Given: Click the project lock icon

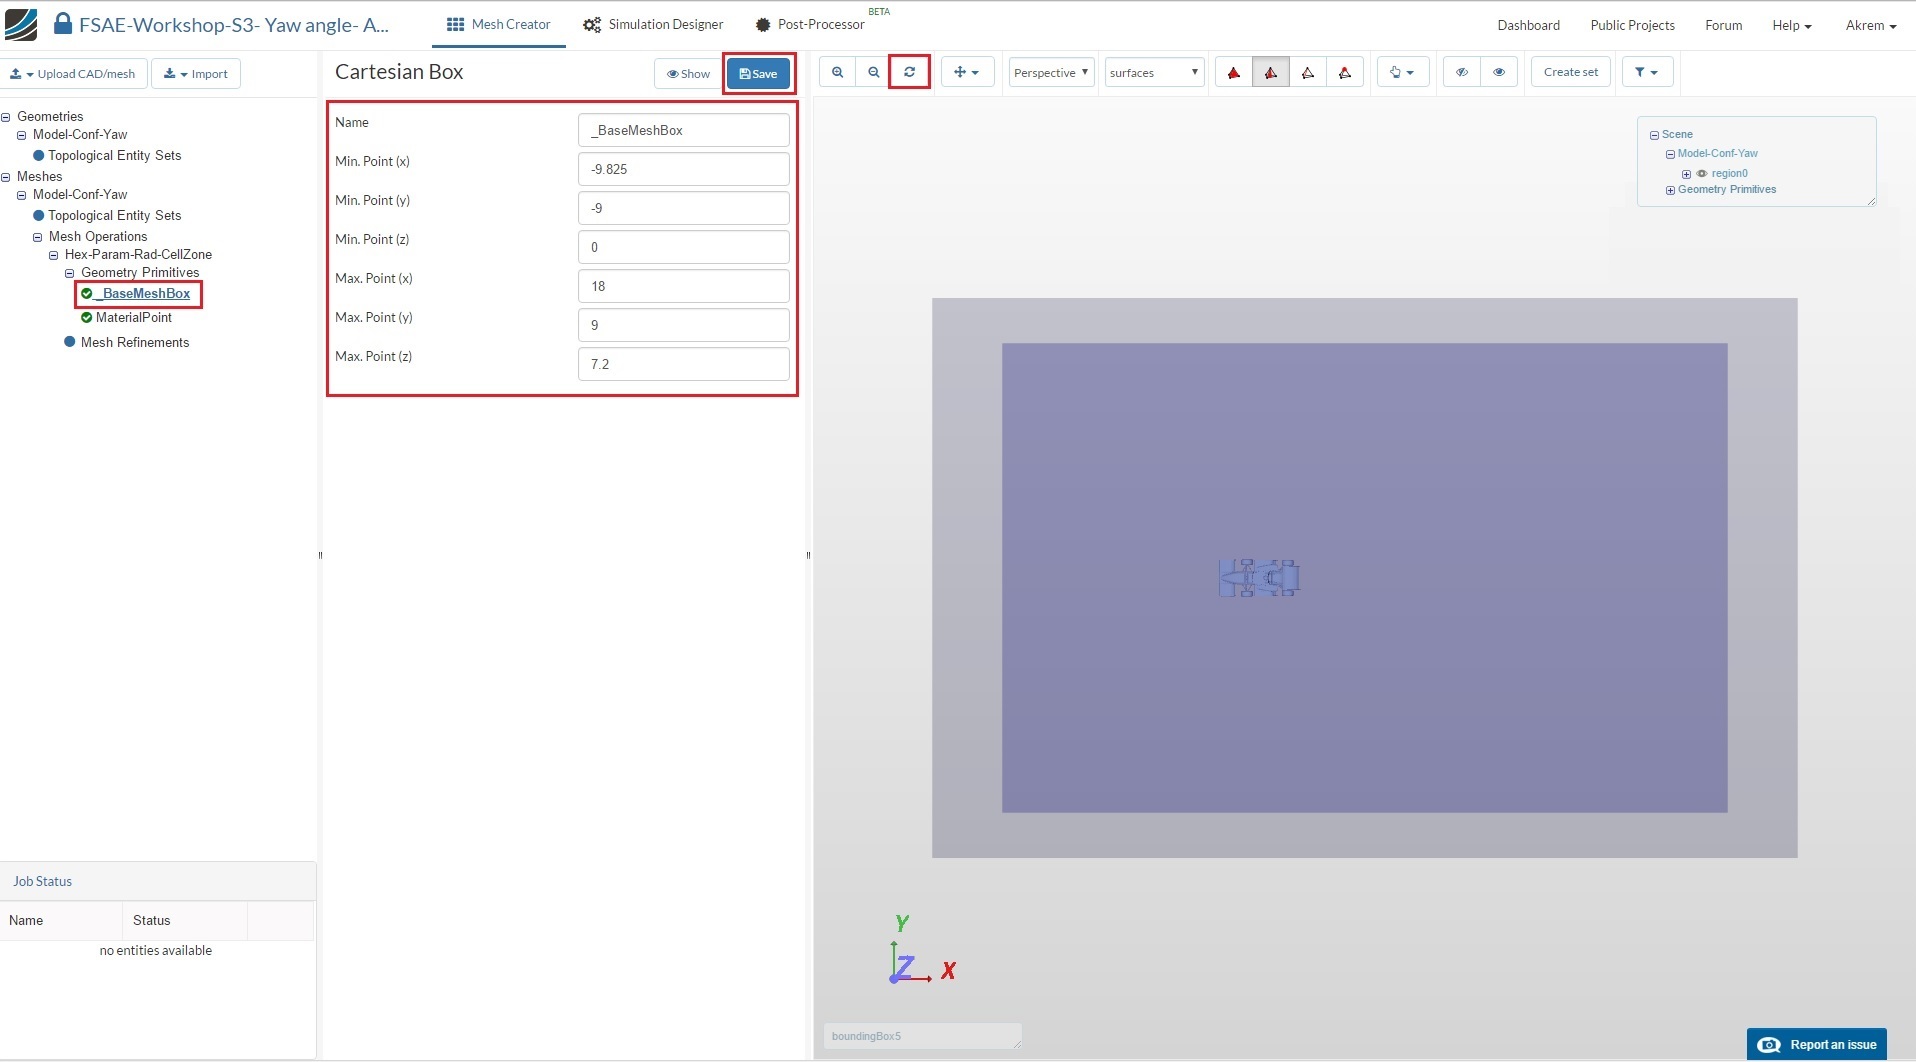Looking at the screenshot, I should pyautogui.click(x=62, y=23).
